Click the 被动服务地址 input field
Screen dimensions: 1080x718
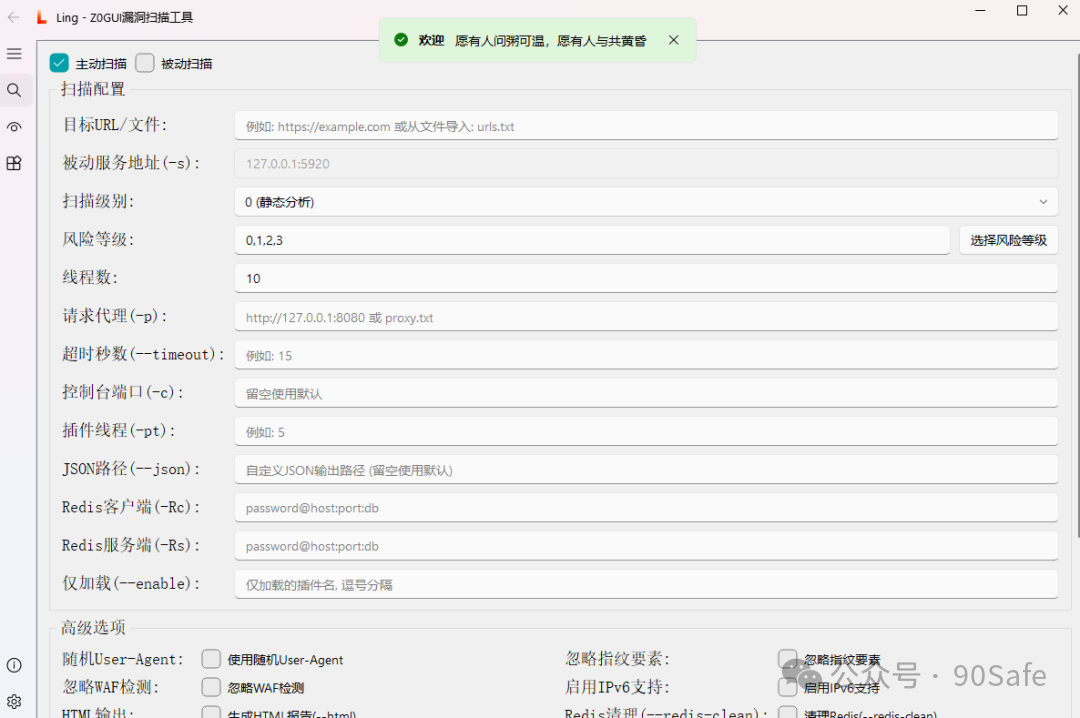[646, 164]
